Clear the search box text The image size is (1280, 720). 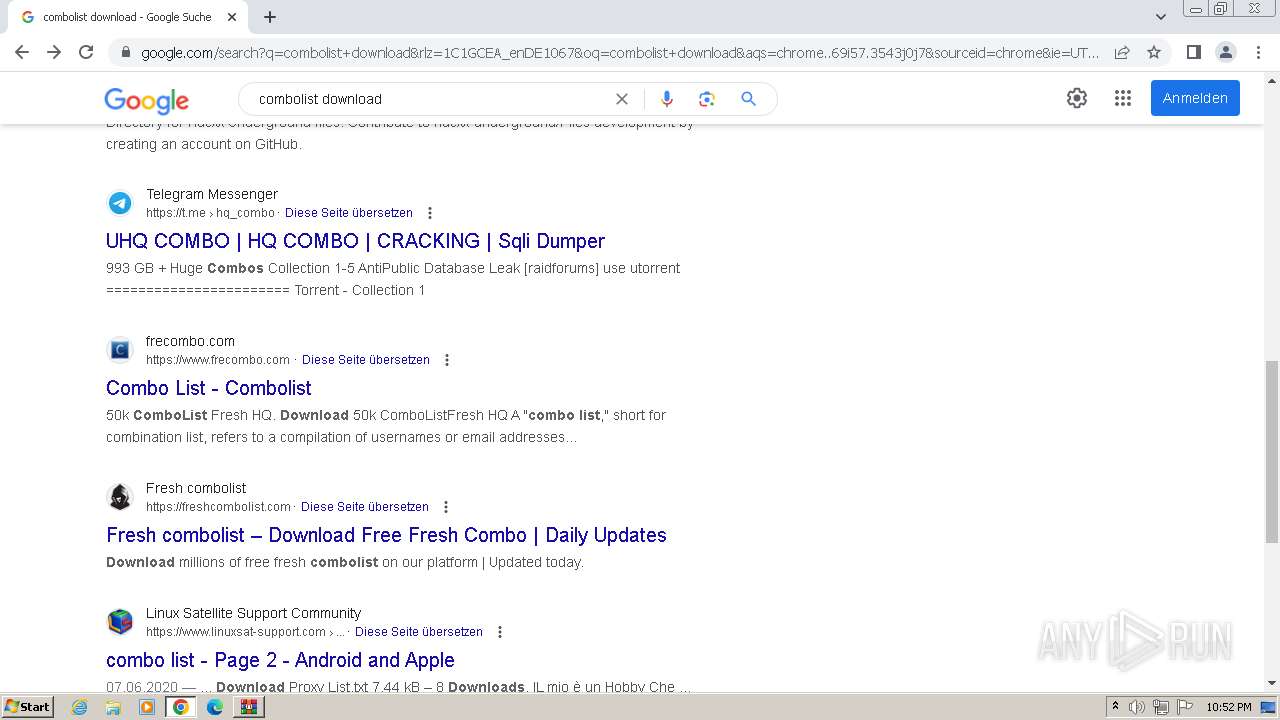coord(622,99)
